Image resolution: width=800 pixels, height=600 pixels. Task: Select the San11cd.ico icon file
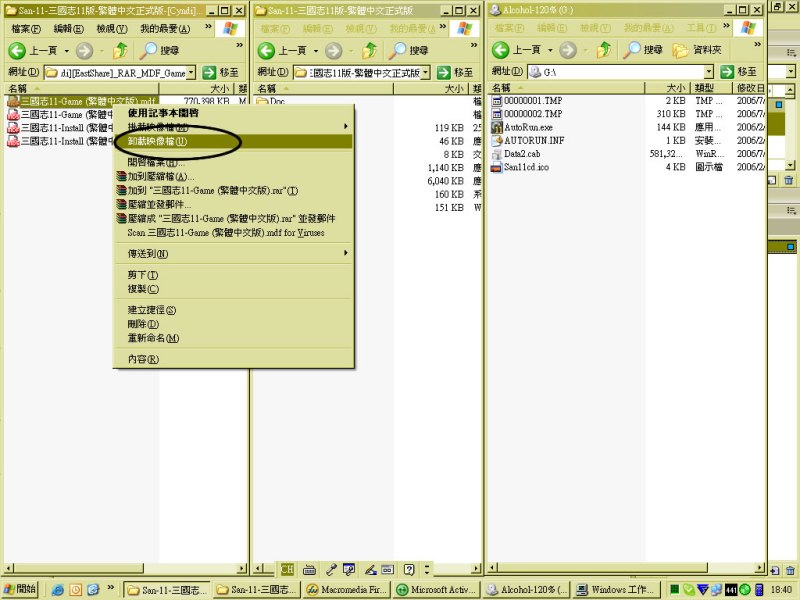(x=520, y=167)
